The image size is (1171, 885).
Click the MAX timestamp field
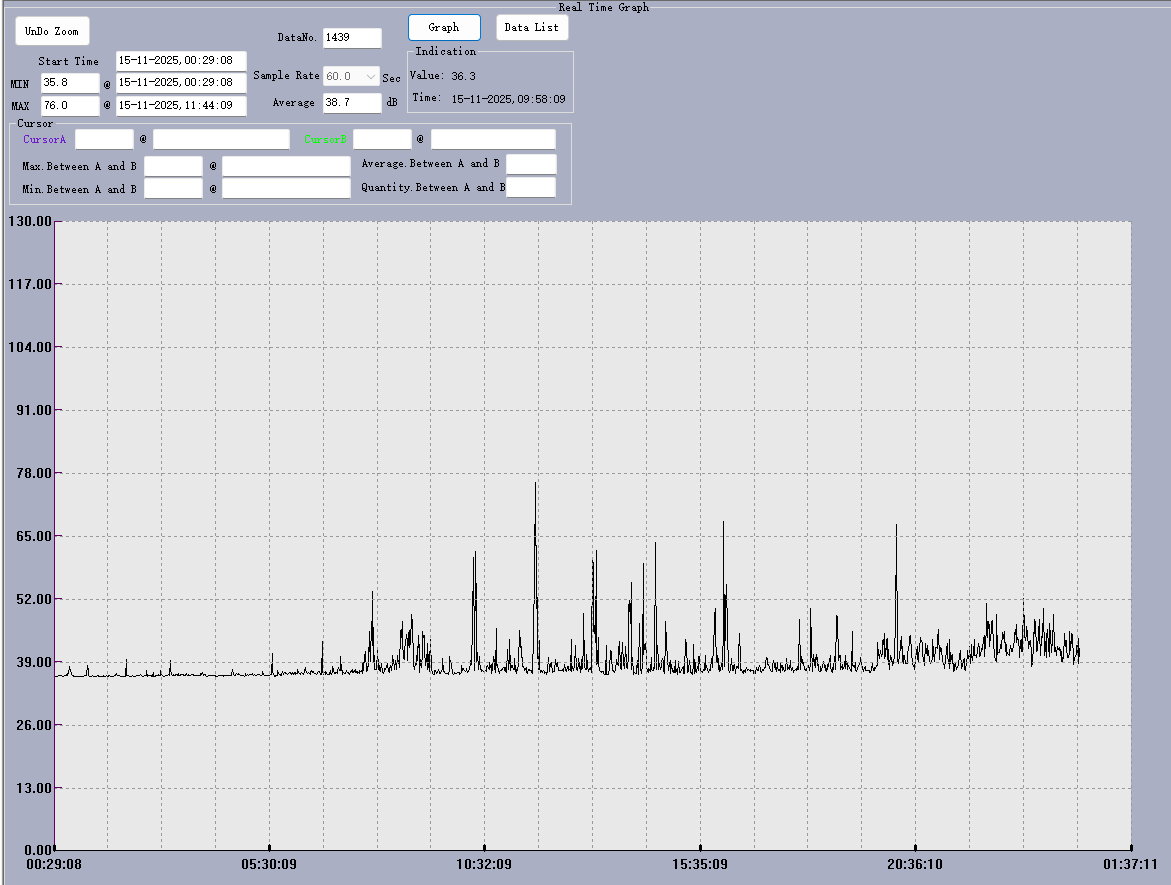(181, 105)
